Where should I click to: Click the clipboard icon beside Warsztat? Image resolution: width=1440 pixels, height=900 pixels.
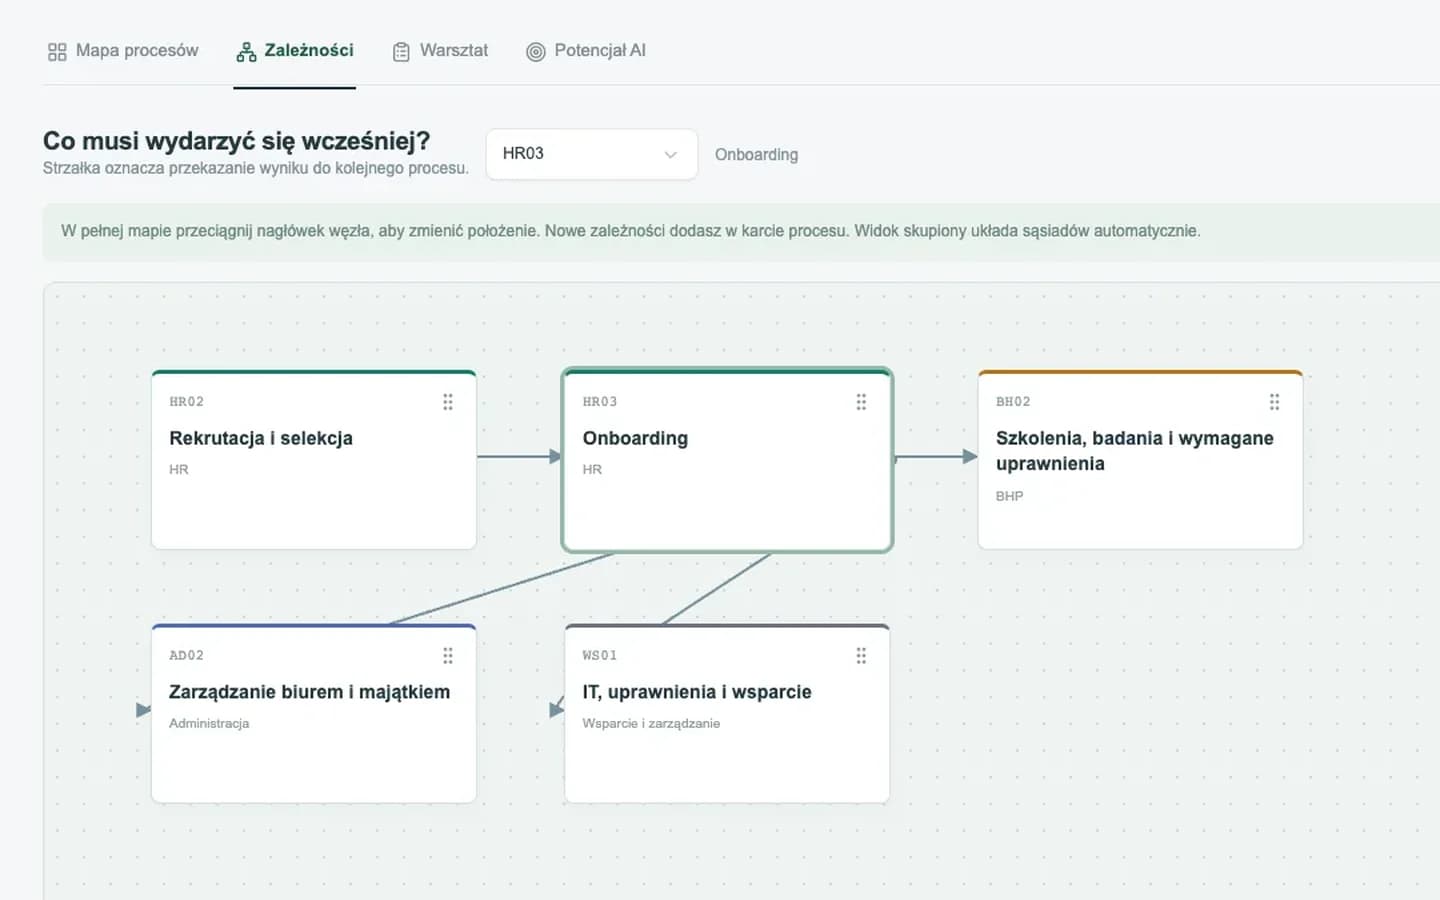click(401, 52)
